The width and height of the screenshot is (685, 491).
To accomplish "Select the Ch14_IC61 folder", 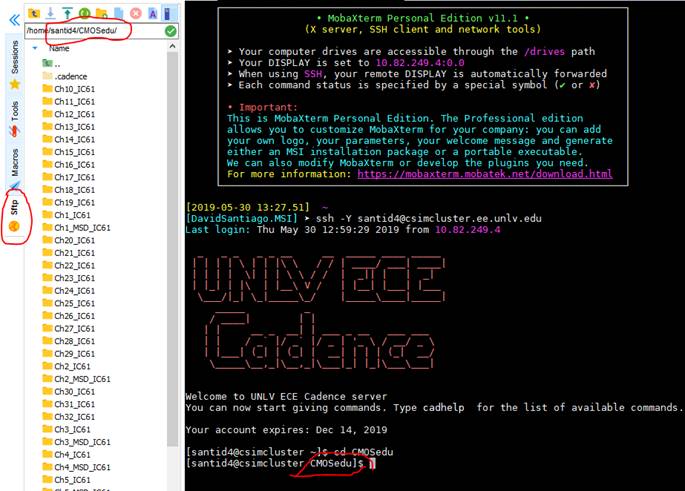I will (x=69, y=139).
